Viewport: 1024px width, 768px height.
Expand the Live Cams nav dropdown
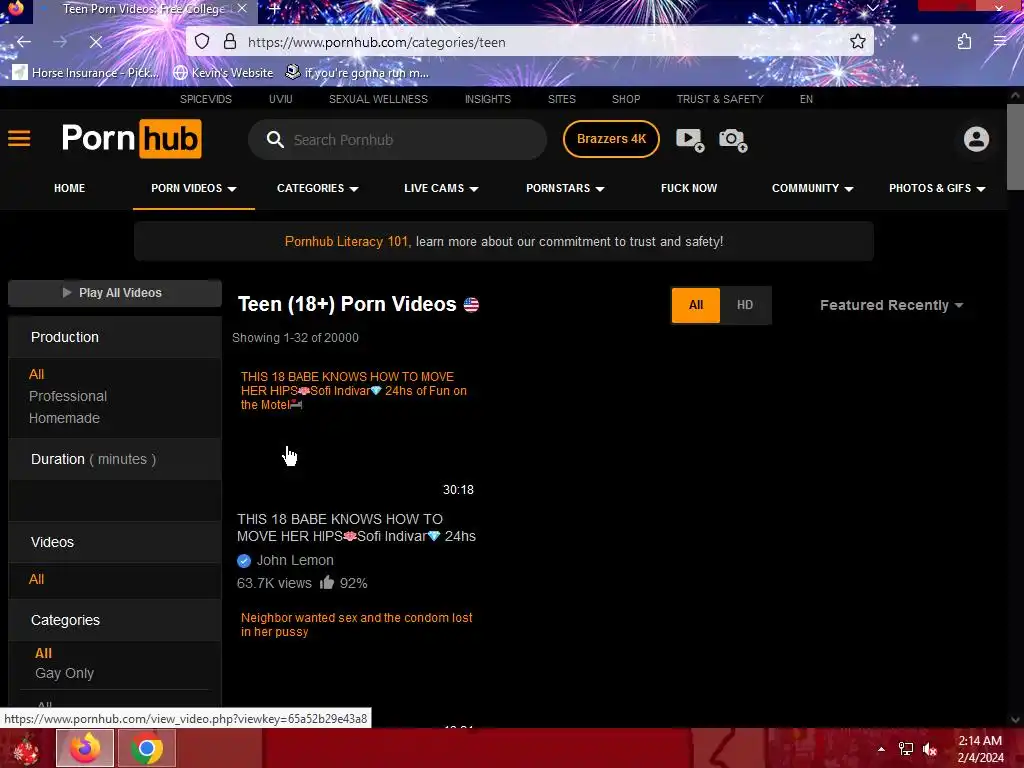pyautogui.click(x=441, y=188)
